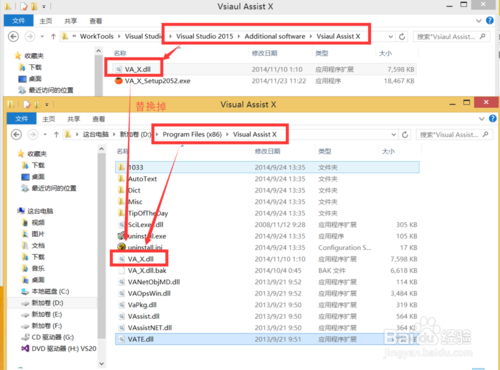Screen dimensions: 500x370
Task: Click Forward arrow in Visual Assist X window
Action: click(x=32, y=134)
